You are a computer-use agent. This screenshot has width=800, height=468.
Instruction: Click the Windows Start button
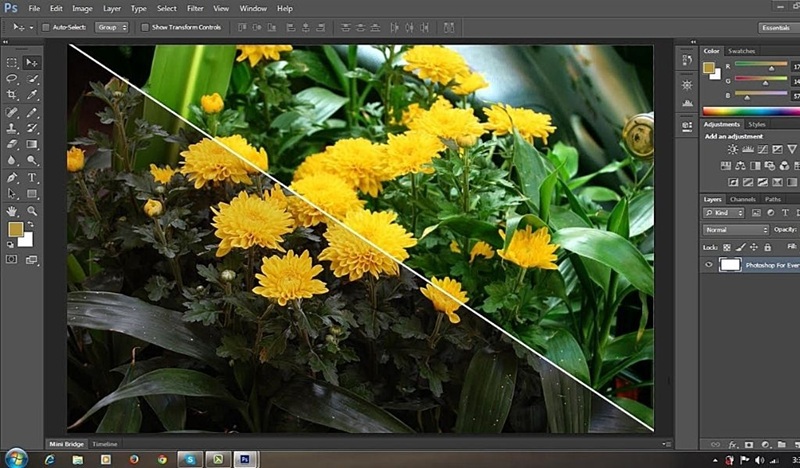tap(16, 458)
